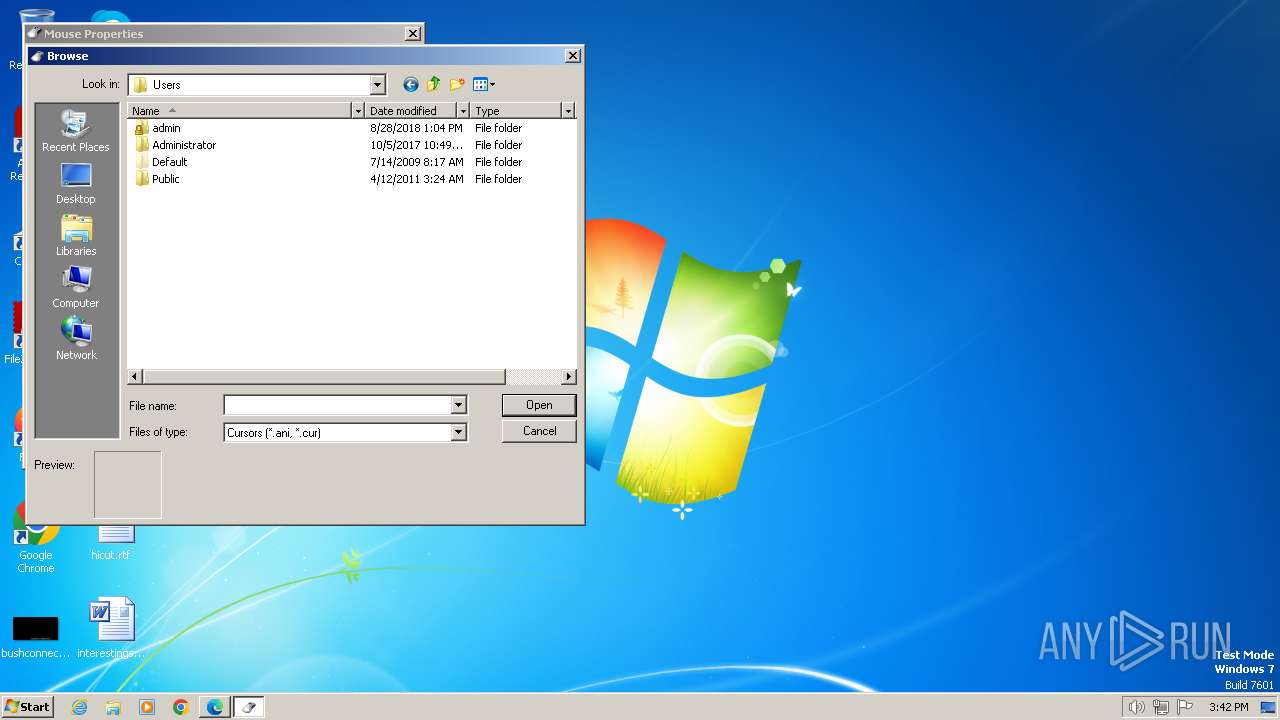Image resolution: width=1280 pixels, height=720 pixels.
Task: Close the Mouse Properties window
Action: (x=413, y=34)
